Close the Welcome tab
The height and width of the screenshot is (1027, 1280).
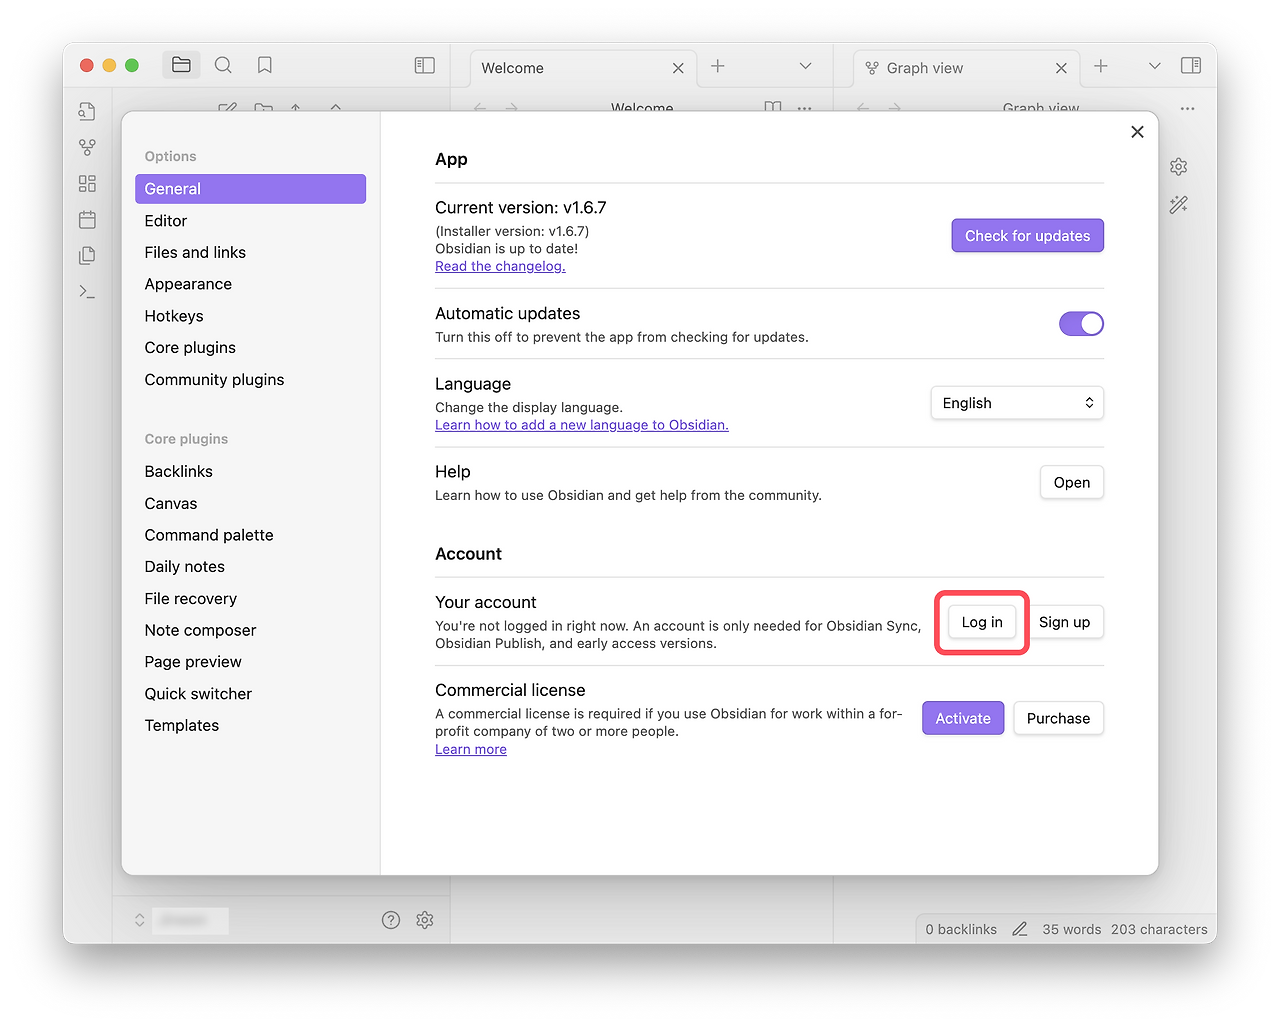click(x=678, y=68)
